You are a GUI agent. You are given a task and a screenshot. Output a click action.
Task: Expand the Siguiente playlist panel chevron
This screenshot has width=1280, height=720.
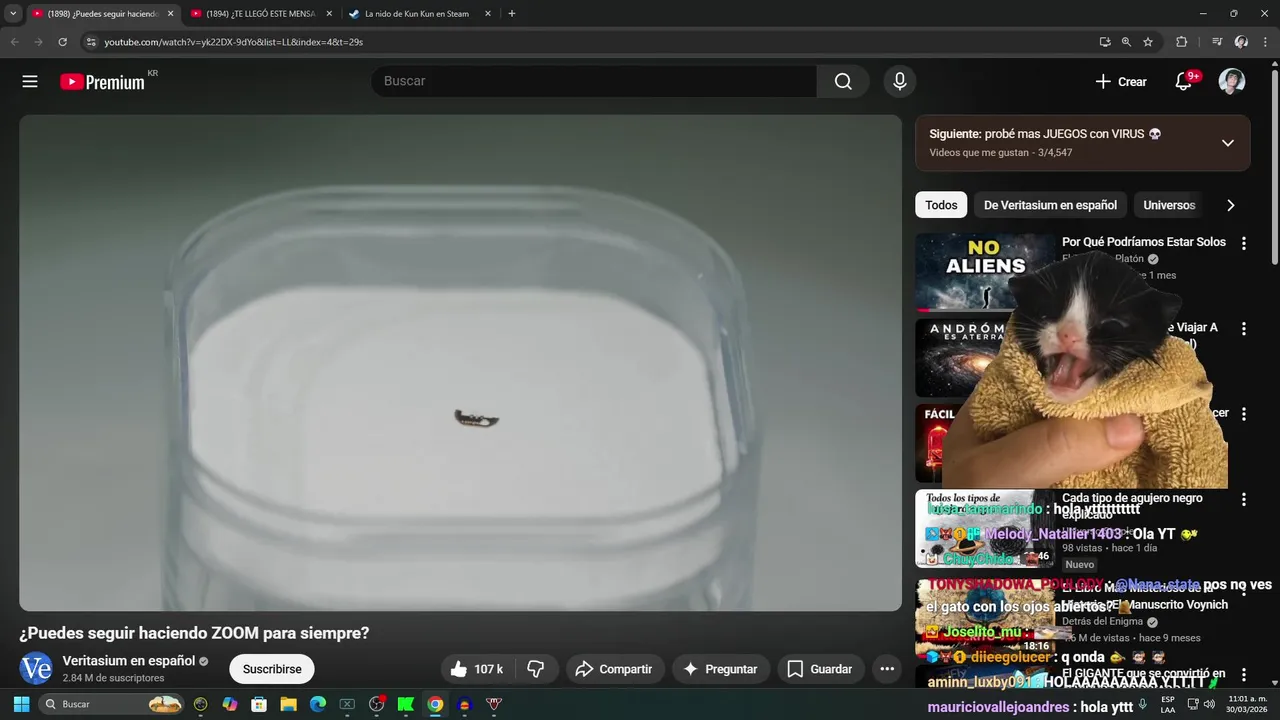point(1228,143)
